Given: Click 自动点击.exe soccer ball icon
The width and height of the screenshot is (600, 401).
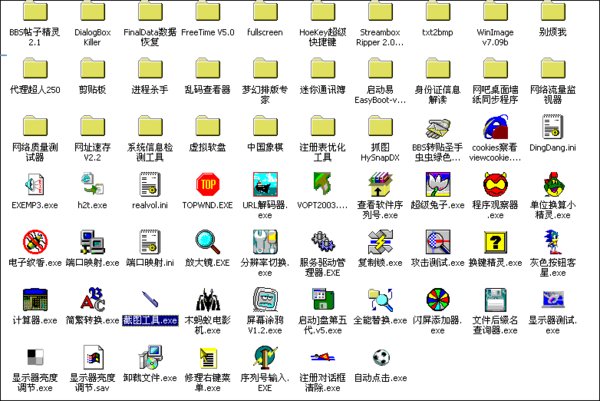Looking at the screenshot, I should pos(381,358).
